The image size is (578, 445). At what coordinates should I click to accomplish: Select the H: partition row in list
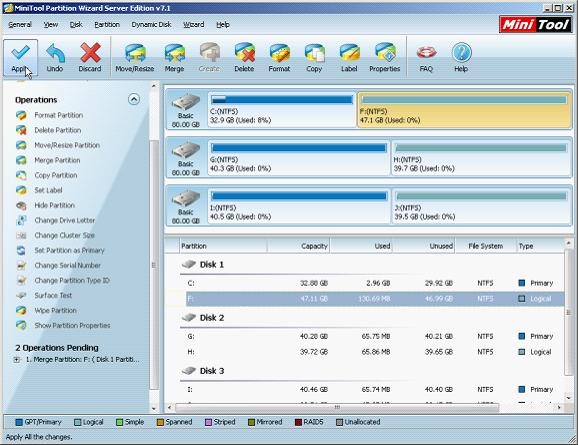coord(375,352)
